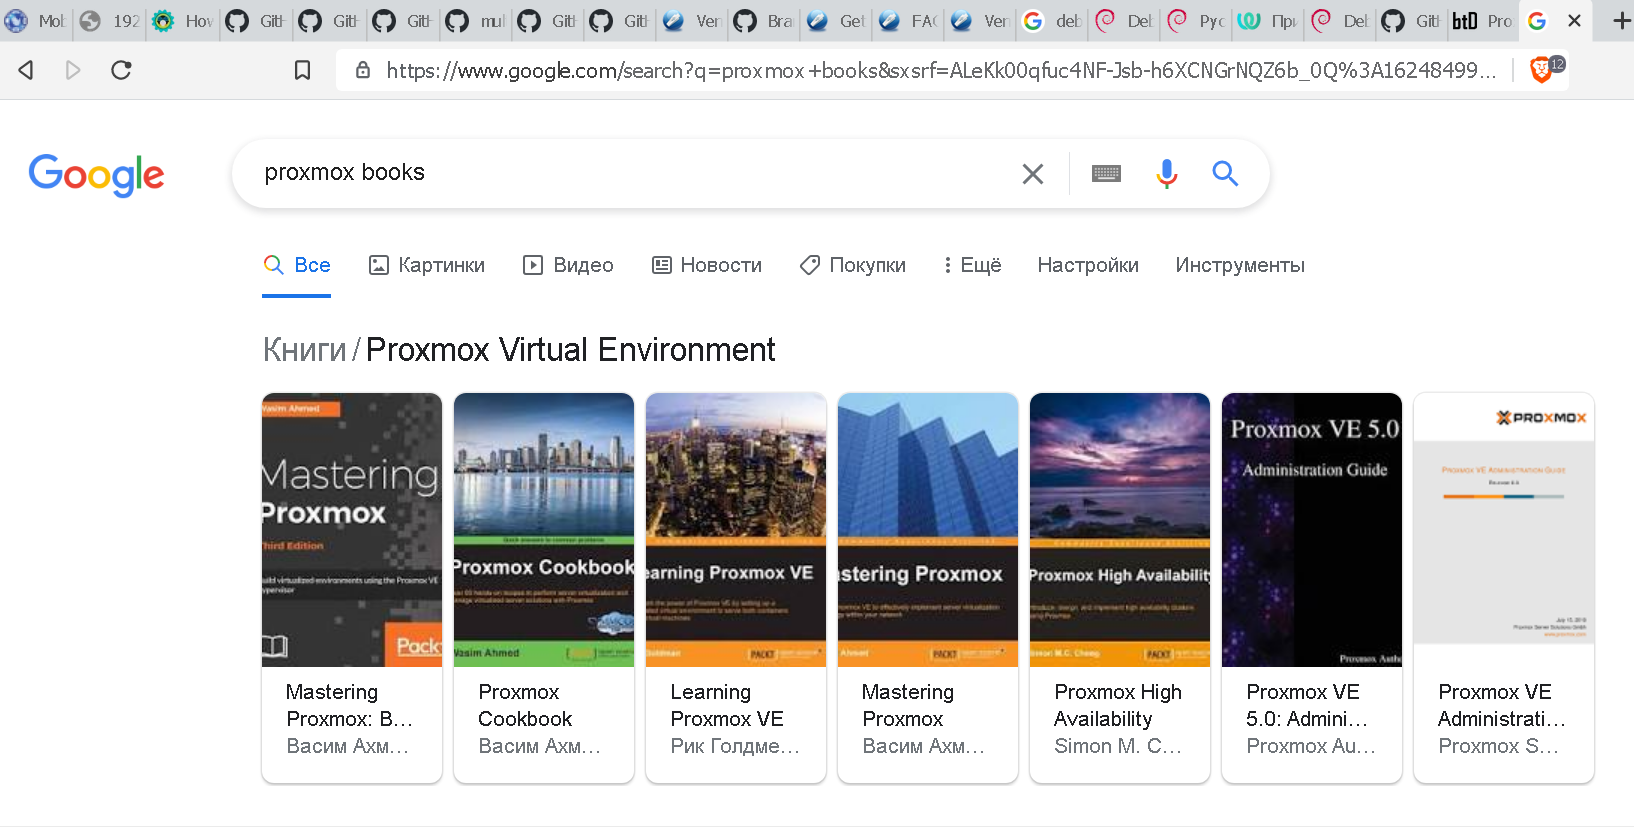The image size is (1634, 840).
Task: Switch to the Пр browser tab
Action: pyautogui.click(x=1268, y=20)
